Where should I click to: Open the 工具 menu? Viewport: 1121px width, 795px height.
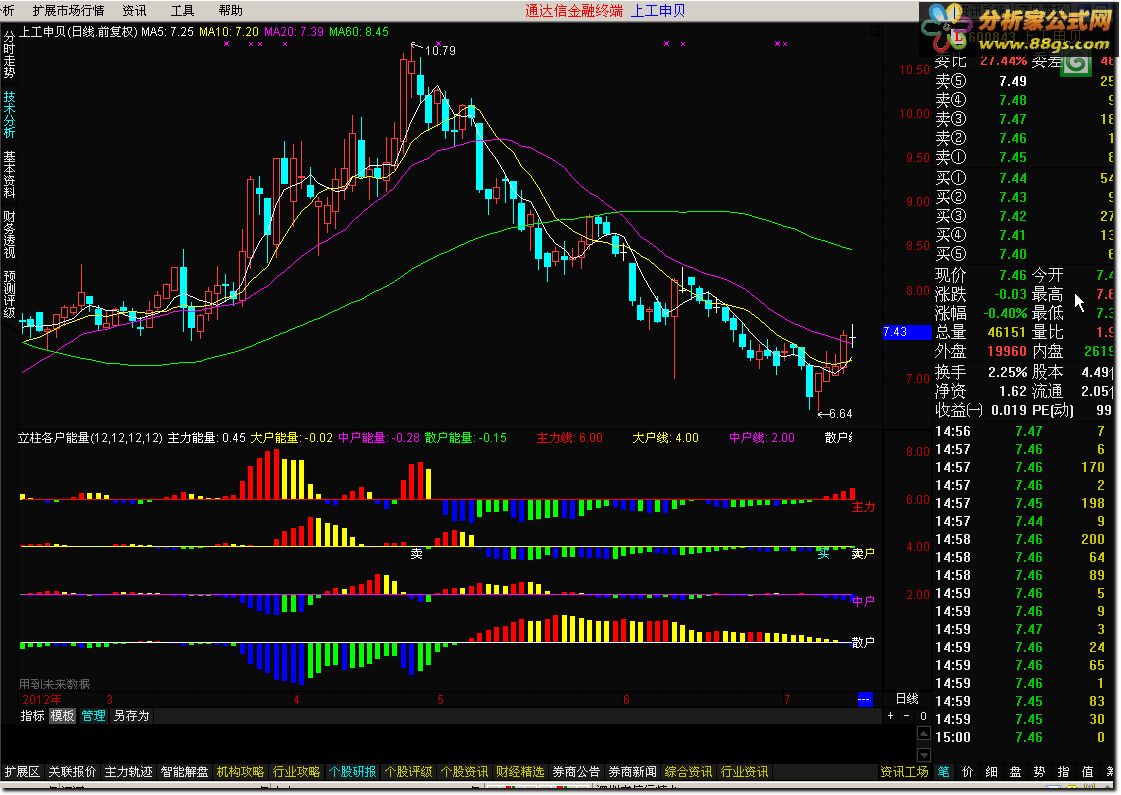(x=182, y=10)
